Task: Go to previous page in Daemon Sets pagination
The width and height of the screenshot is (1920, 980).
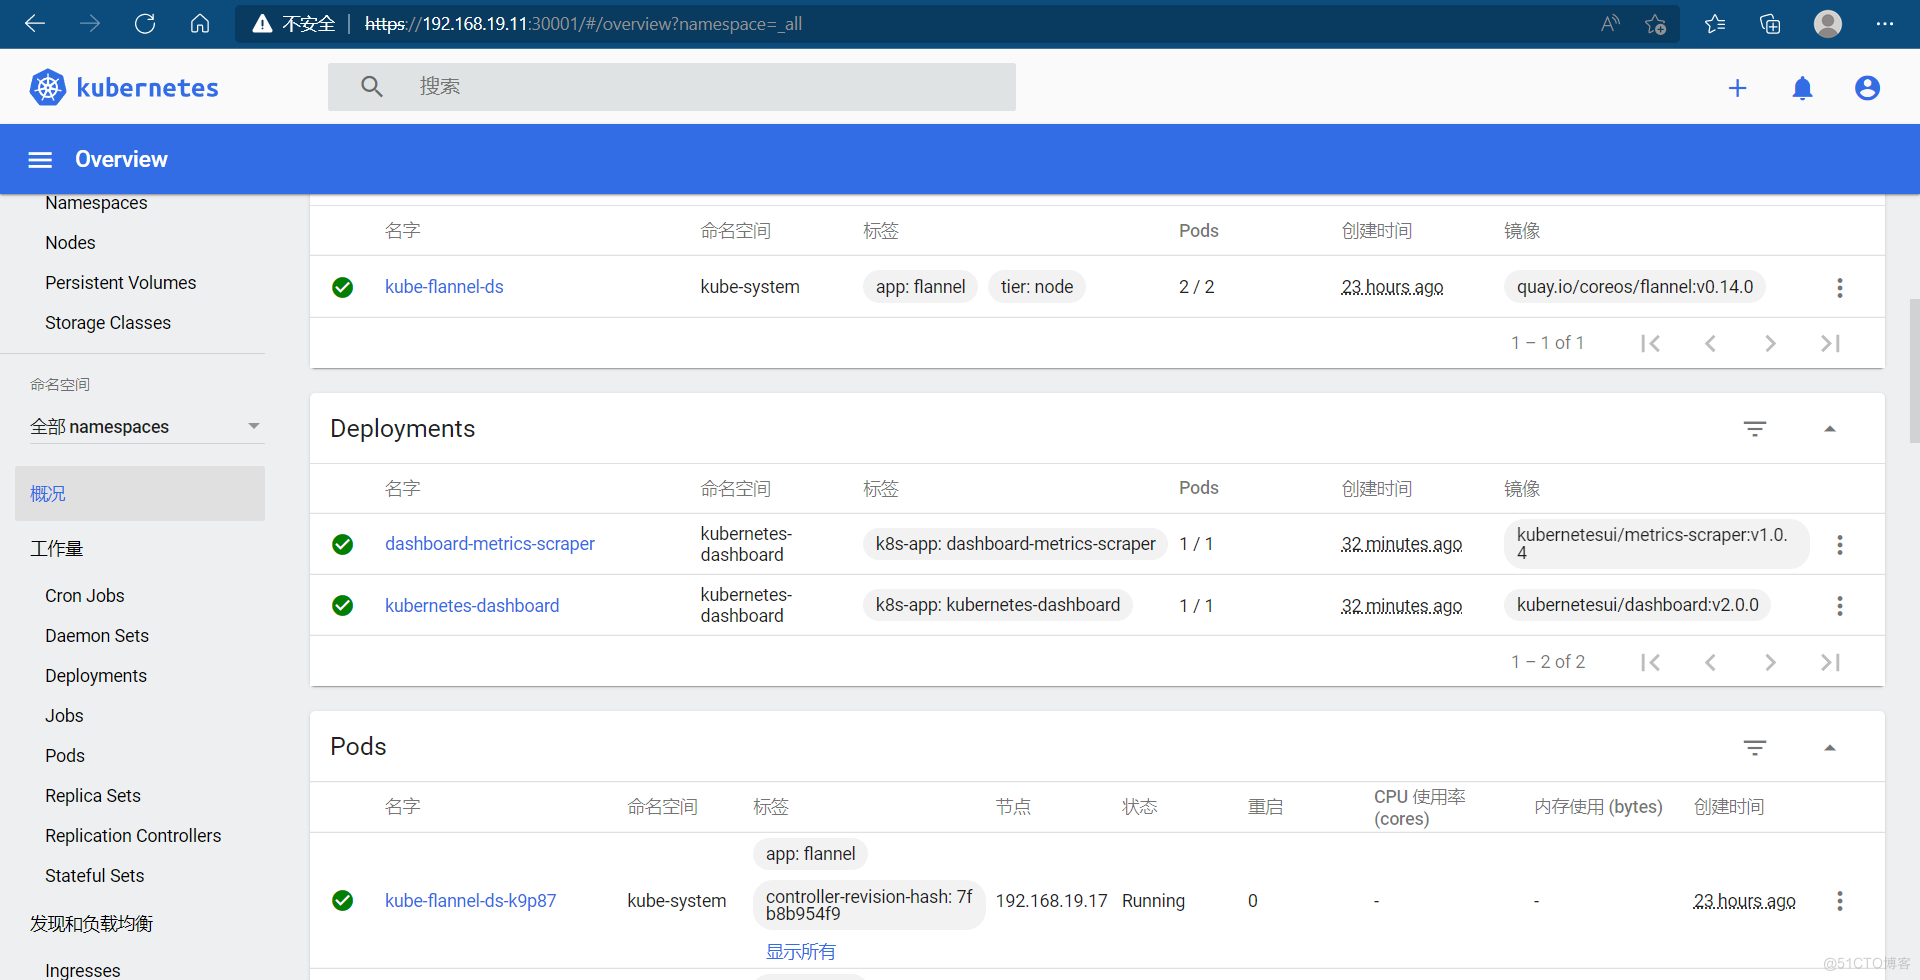Action: [1710, 343]
